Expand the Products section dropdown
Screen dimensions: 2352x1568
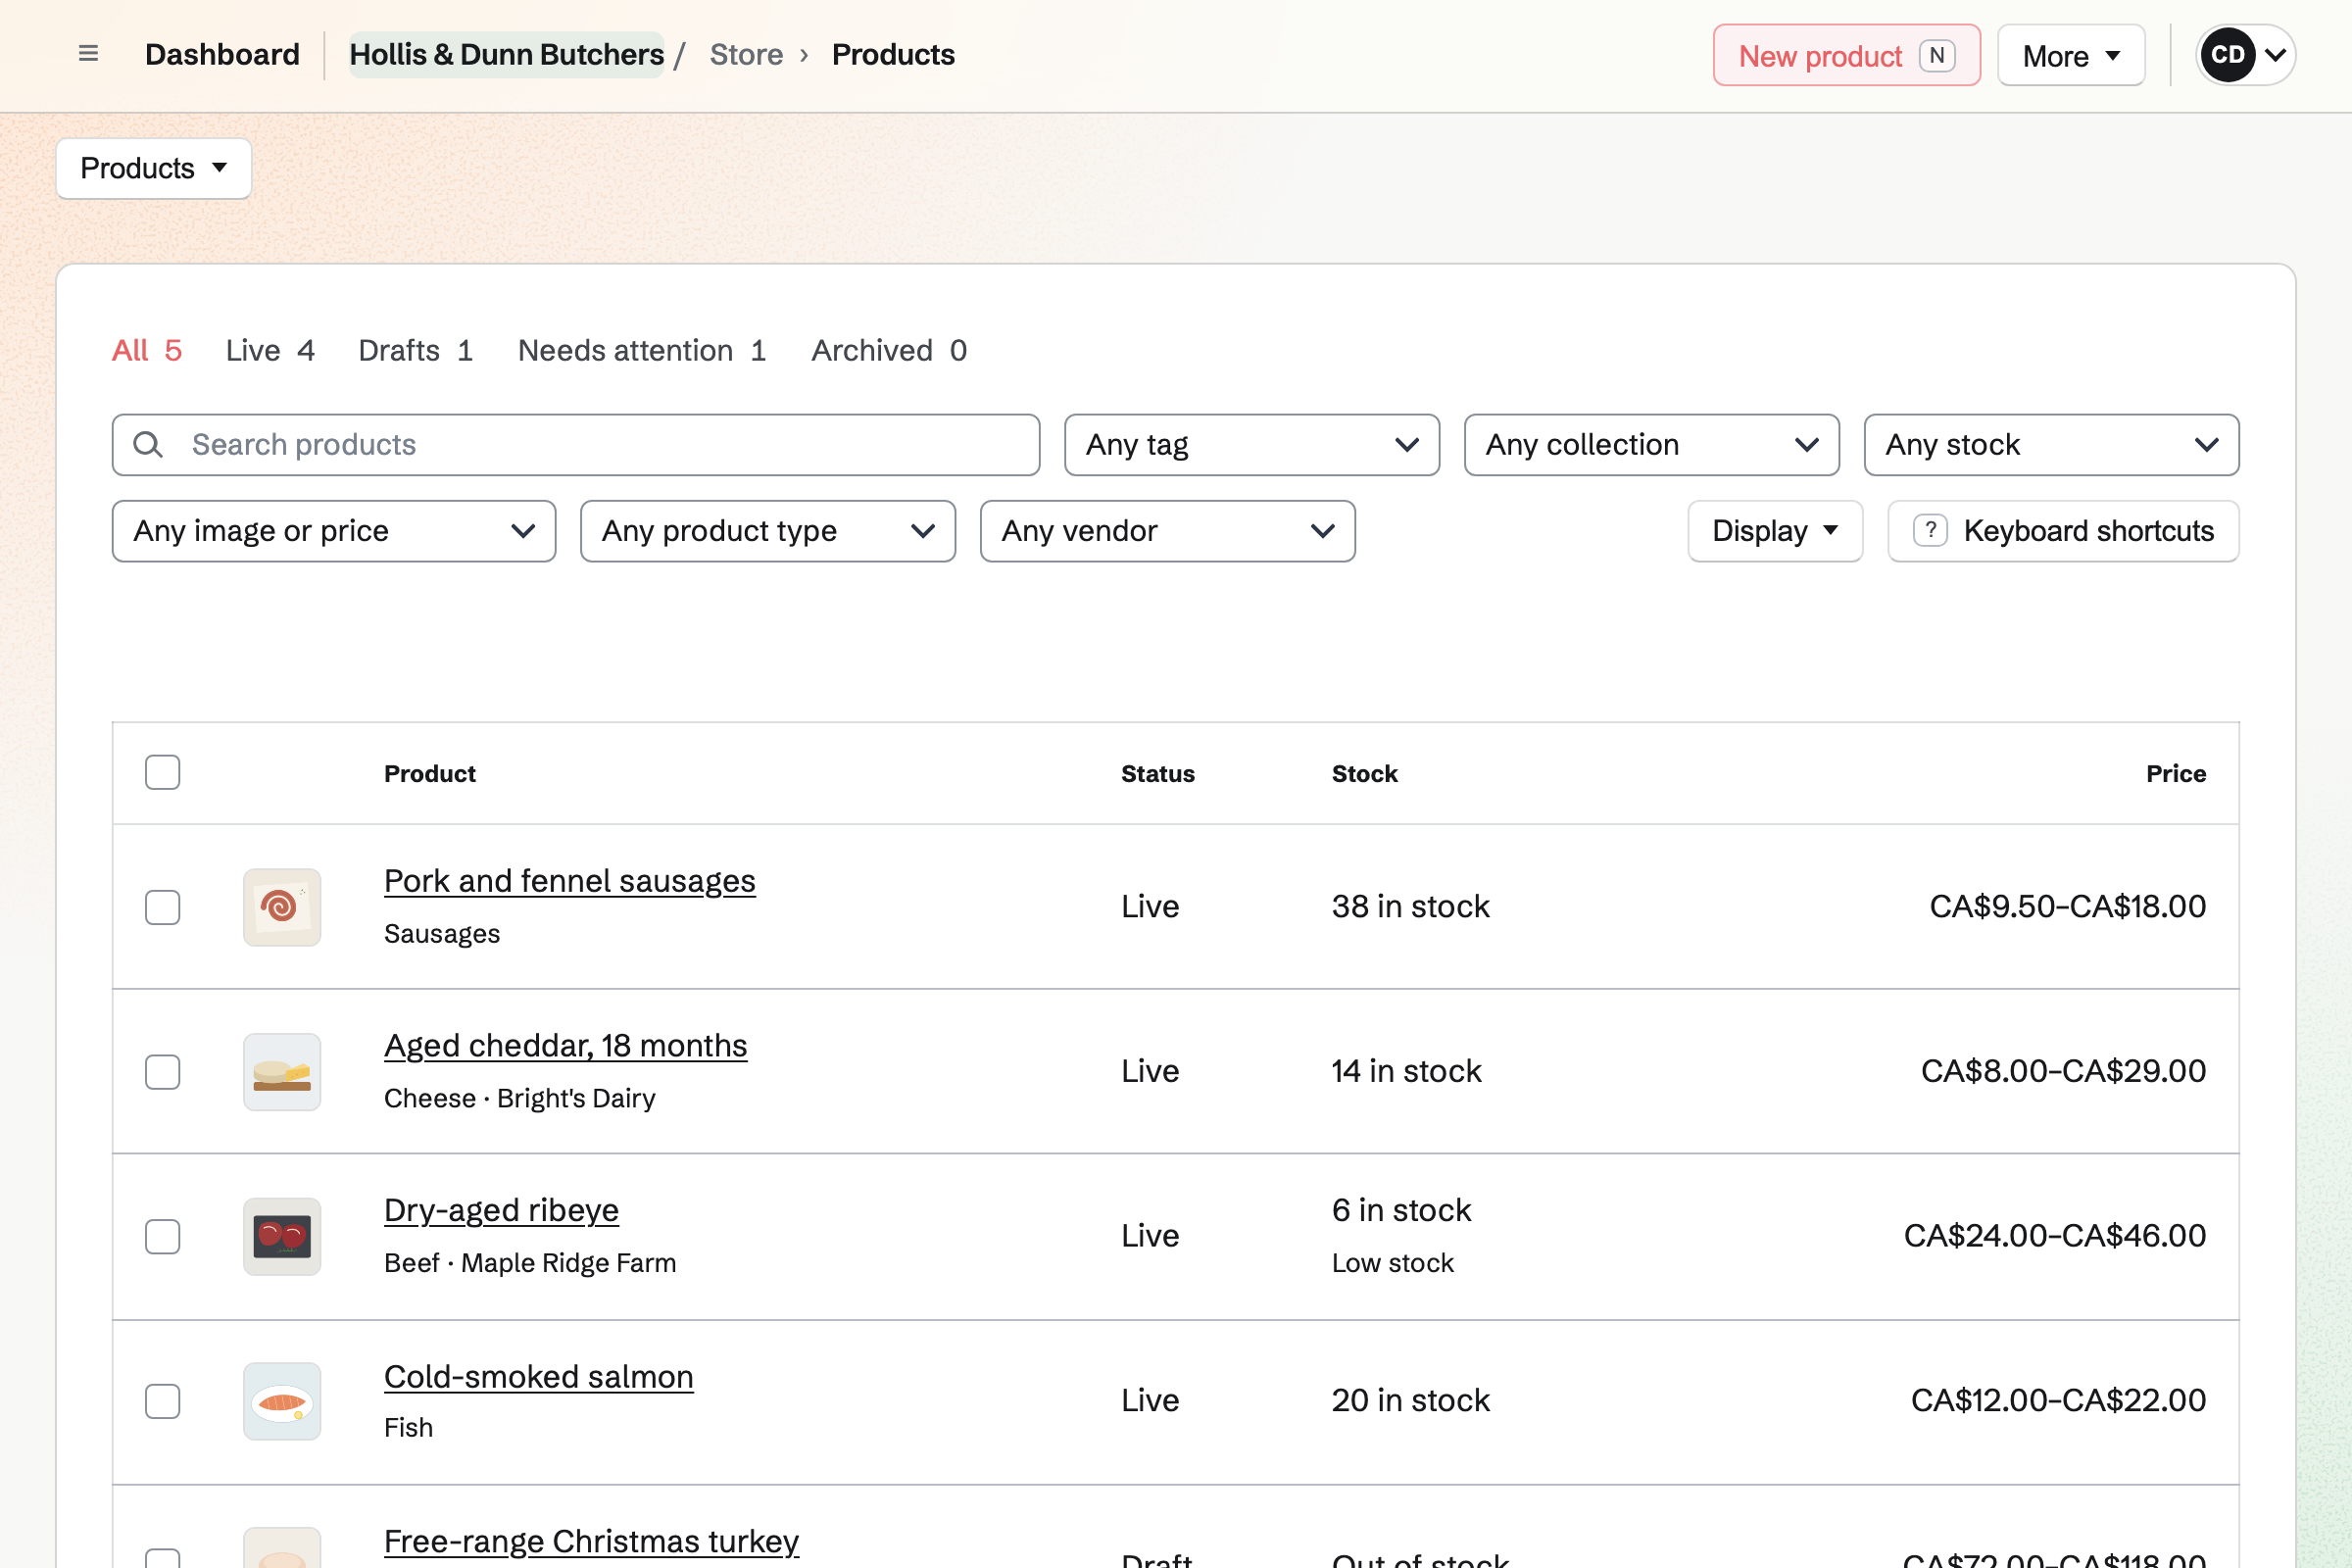(x=154, y=168)
